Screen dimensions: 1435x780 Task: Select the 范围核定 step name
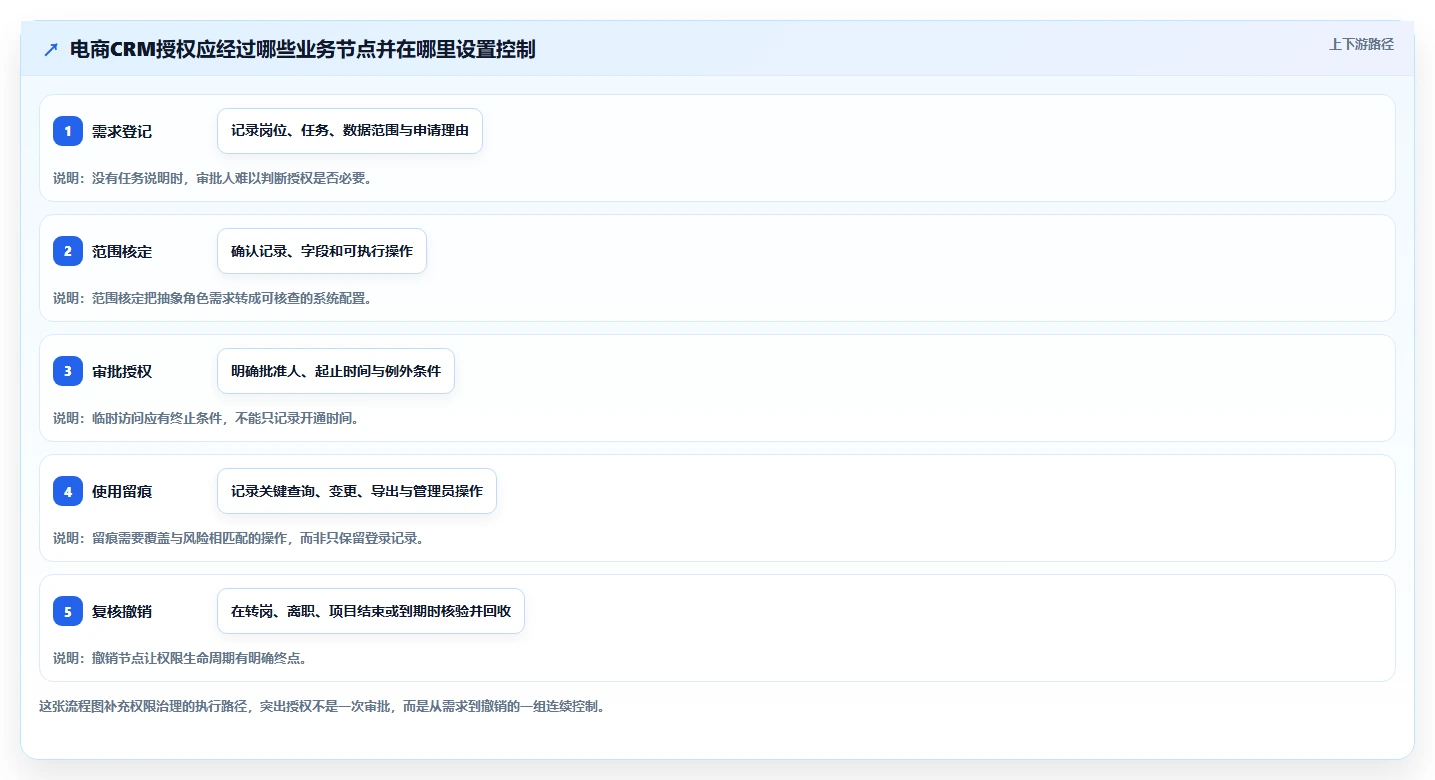122,251
